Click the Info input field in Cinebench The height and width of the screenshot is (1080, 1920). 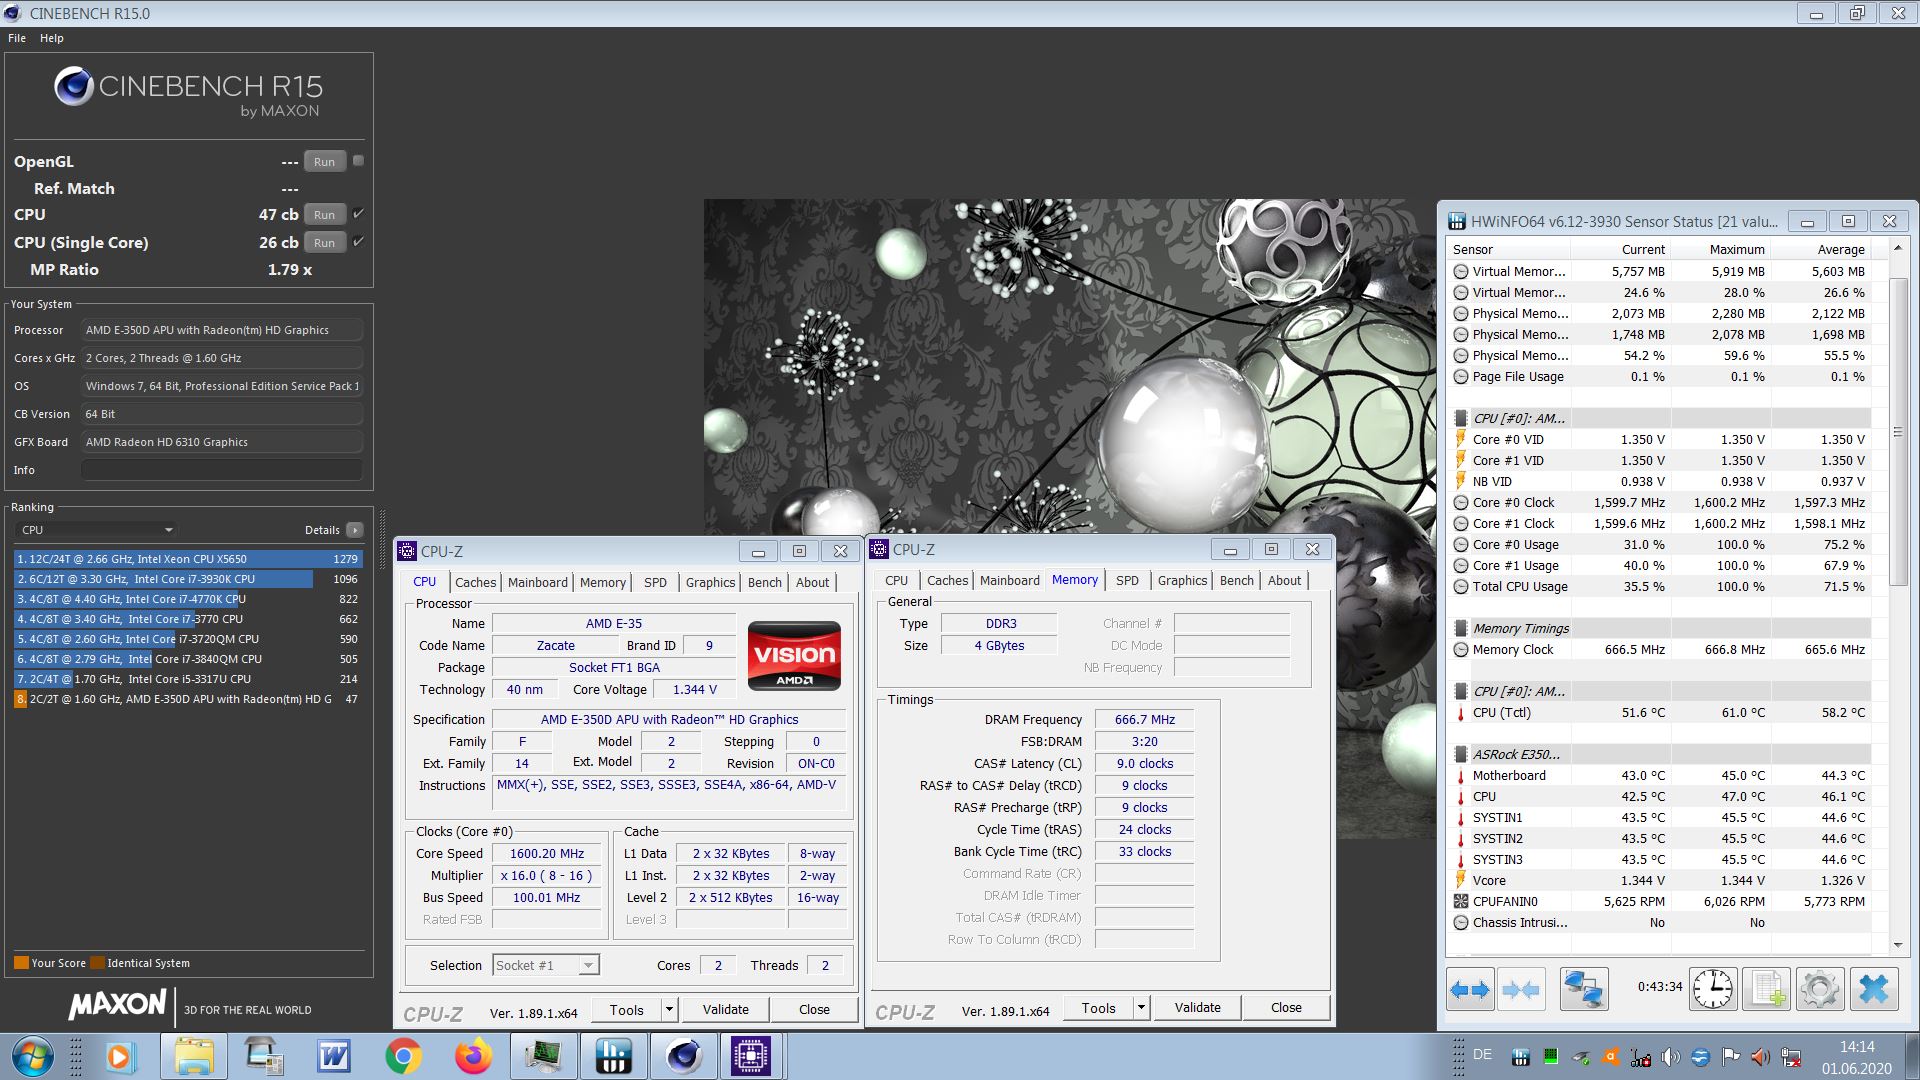coord(222,470)
